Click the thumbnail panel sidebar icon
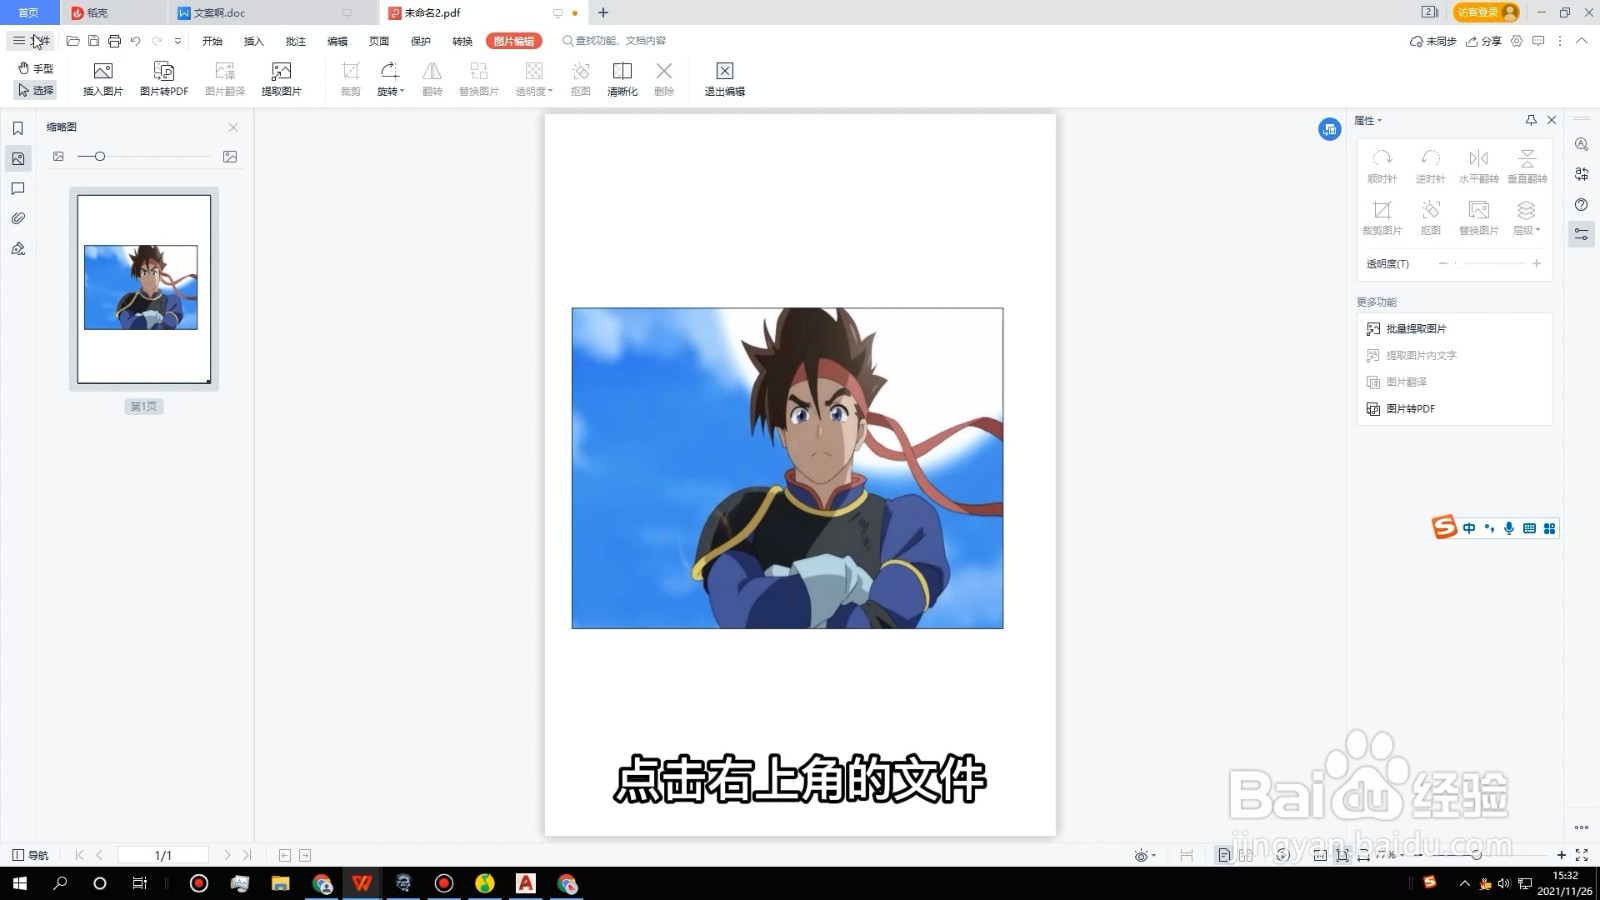Viewport: 1600px width, 900px height. click(x=18, y=158)
